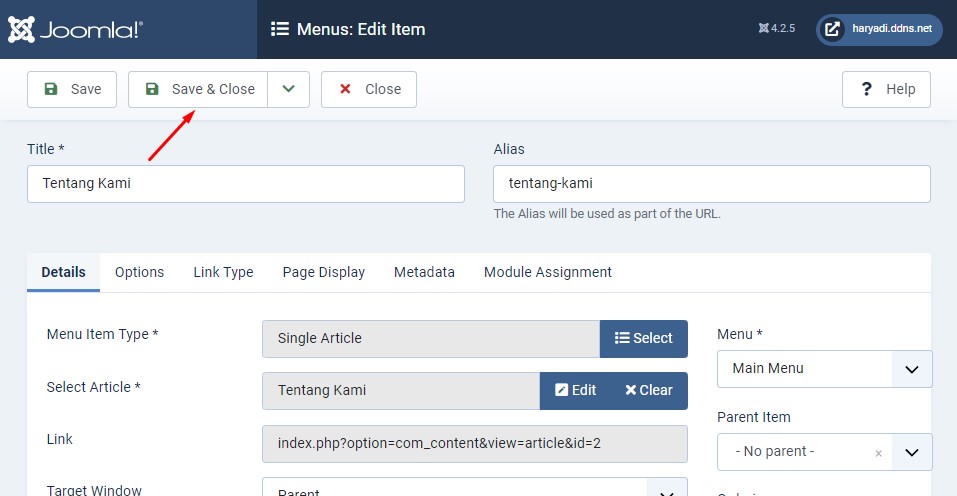This screenshot has width=957, height=496.
Task: Click the Save button
Action: [x=72, y=89]
